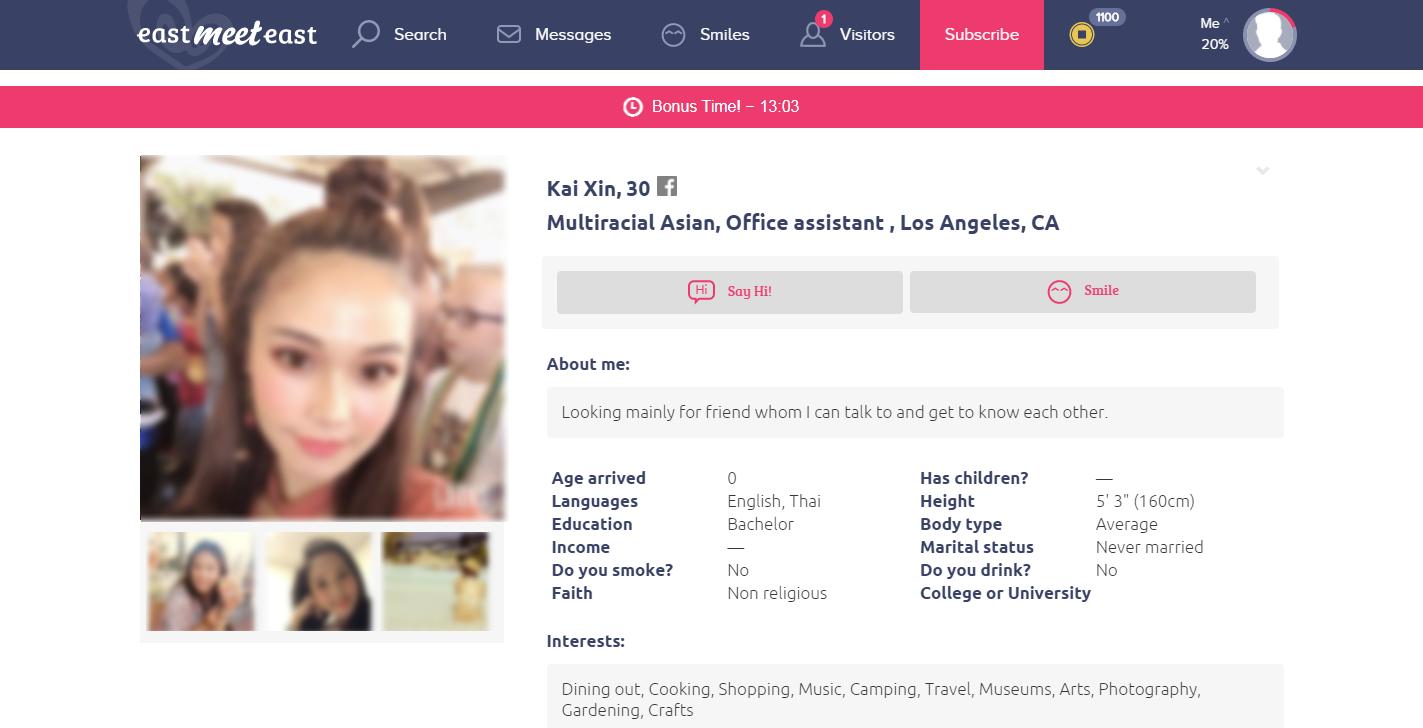Click the English, Thai languages value
This screenshot has height=728, width=1423.
pos(774,501)
